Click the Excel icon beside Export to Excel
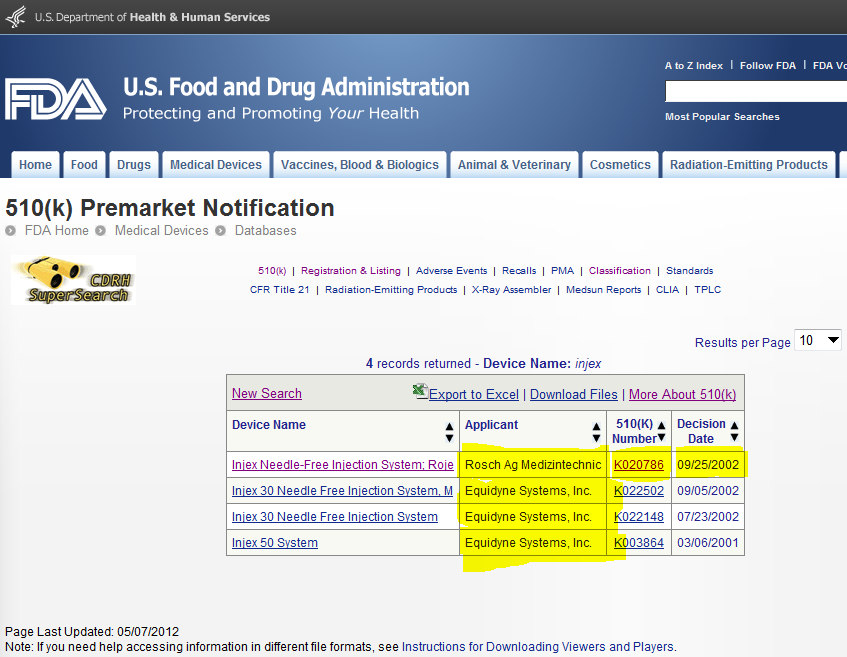This screenshot has height=657, width=847. pos(420,391)
